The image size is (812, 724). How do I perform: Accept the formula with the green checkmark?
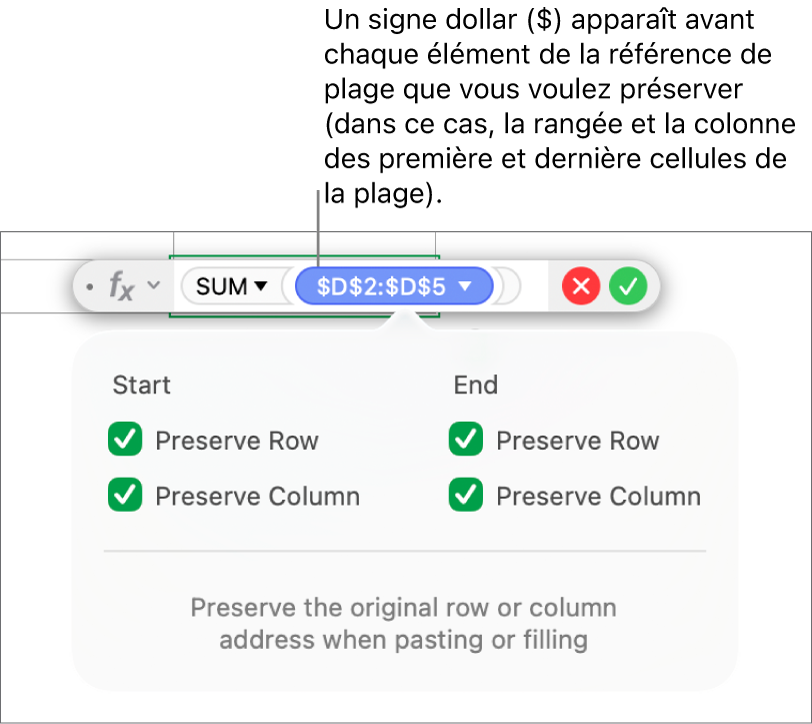point(628,288)
